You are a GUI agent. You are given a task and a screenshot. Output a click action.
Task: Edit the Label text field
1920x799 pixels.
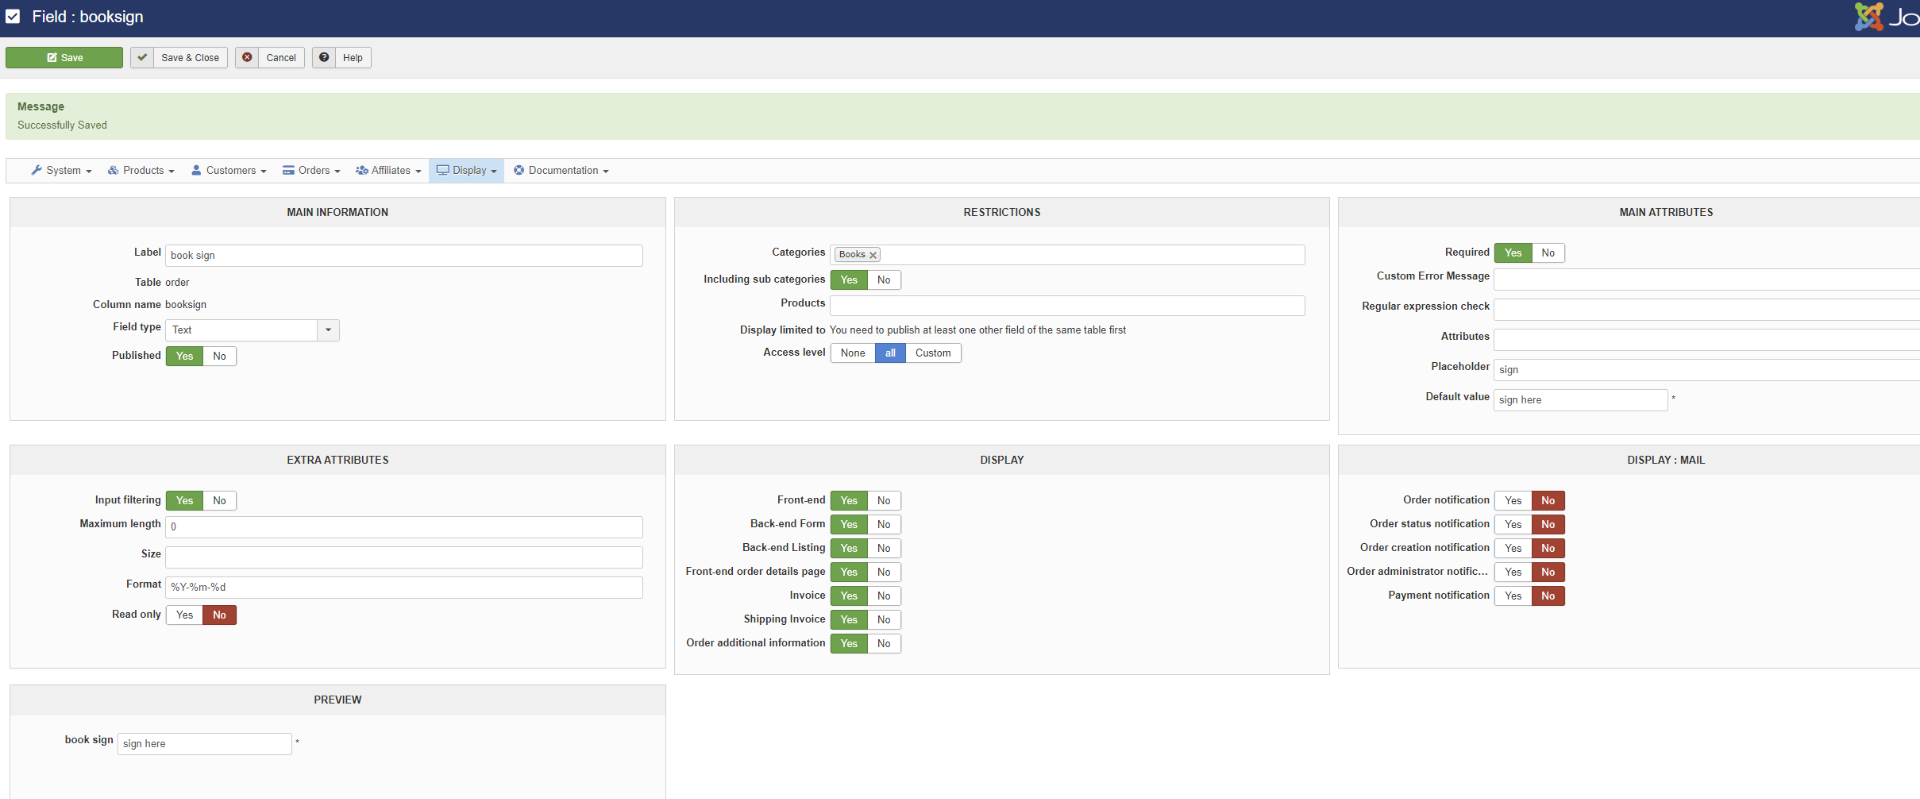click(404, 256)
